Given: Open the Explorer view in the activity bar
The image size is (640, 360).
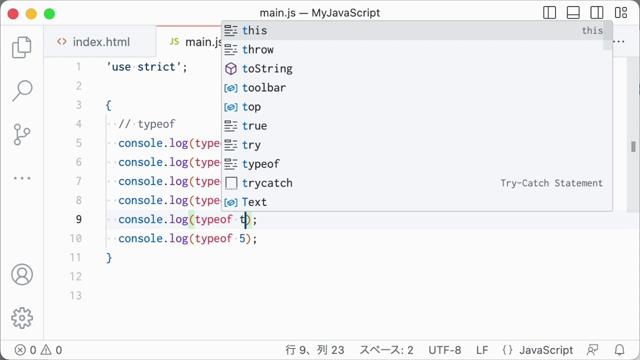Looking at the screenshot, I should pos(22,47).
